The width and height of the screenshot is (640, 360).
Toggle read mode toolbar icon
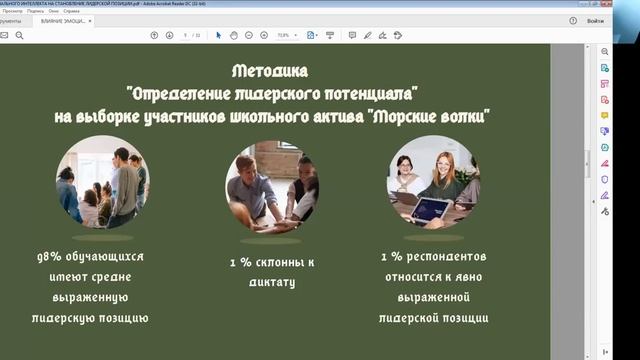point(330,36)
